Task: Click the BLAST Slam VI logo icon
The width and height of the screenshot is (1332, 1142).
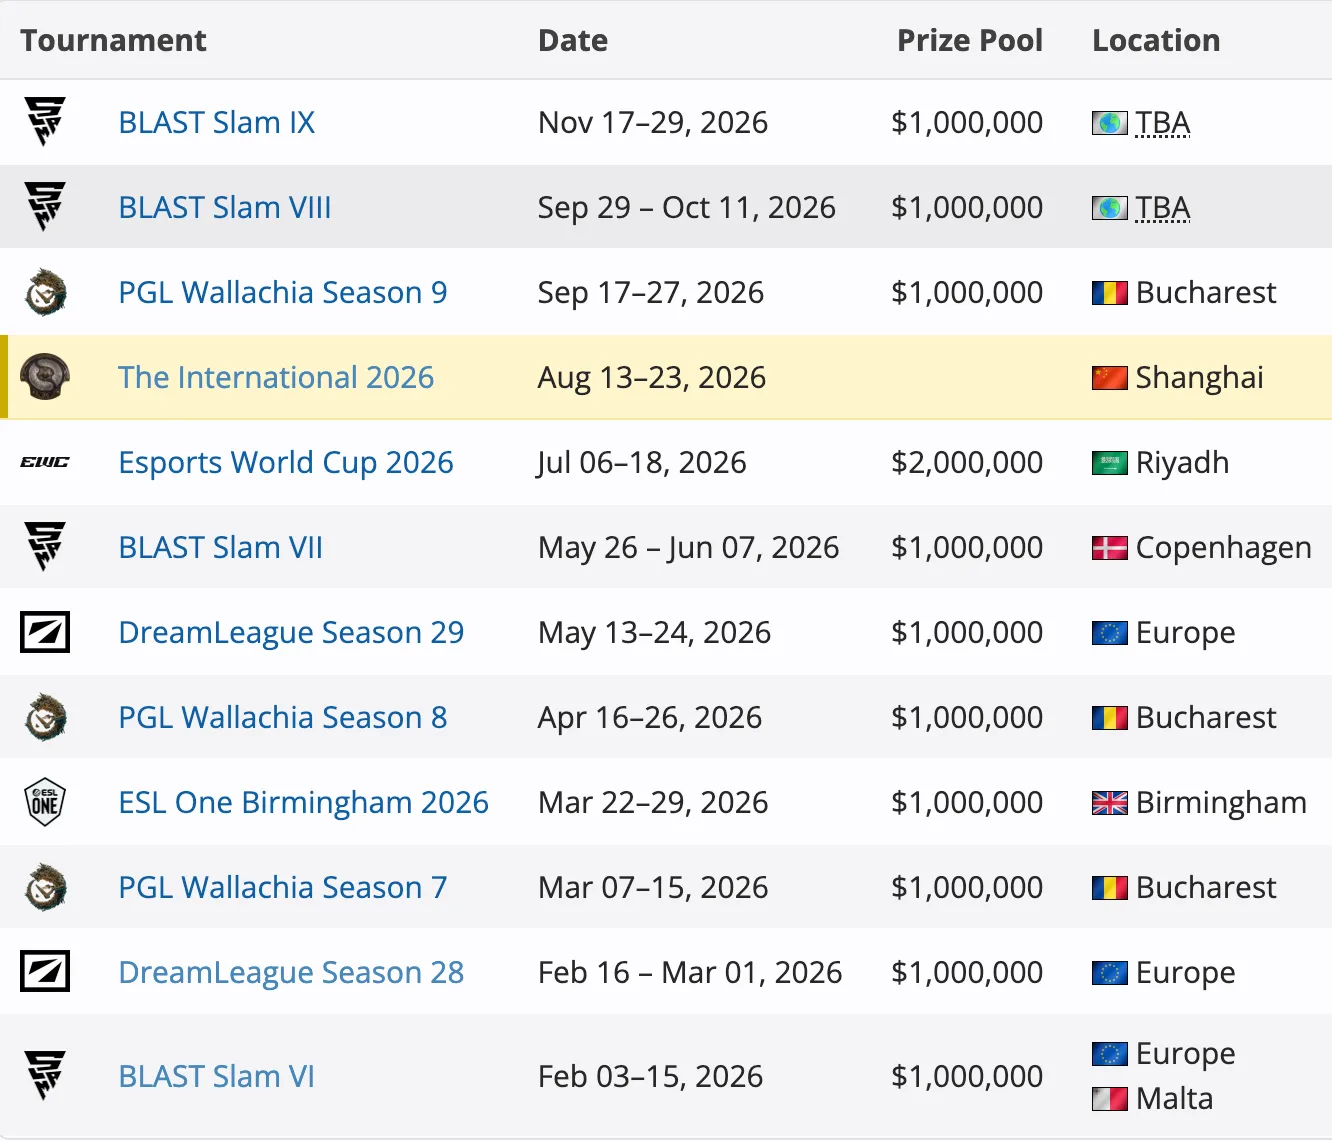Action: pos(45,1076)
